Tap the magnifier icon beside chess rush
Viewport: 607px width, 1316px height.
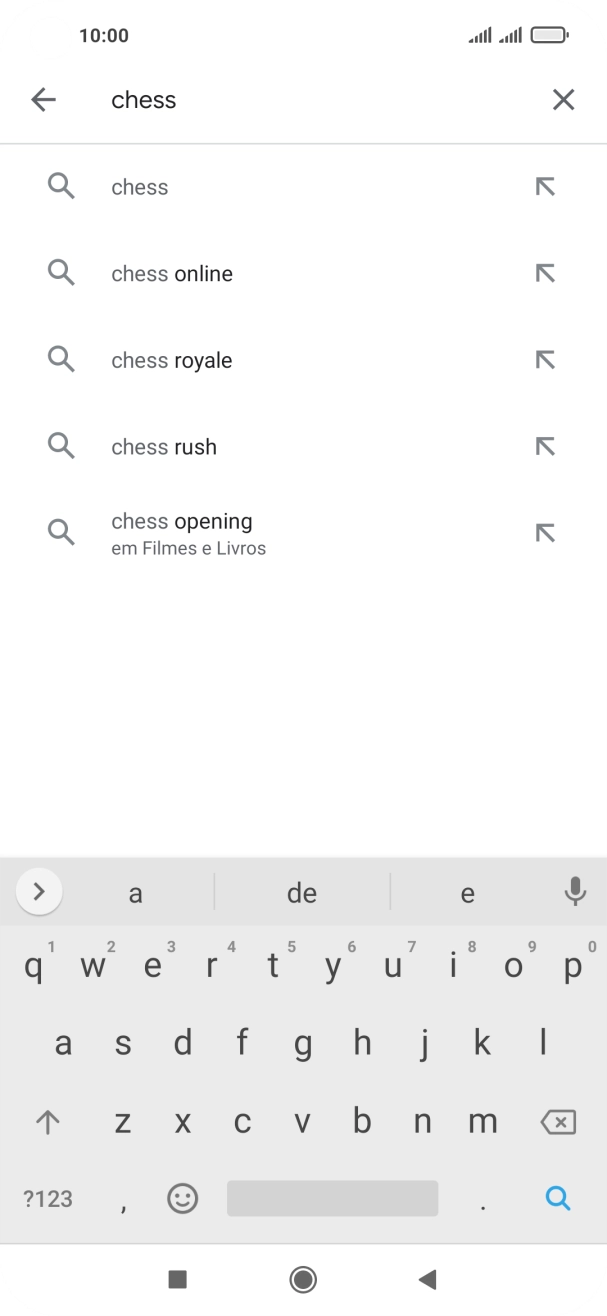(60, 446)
